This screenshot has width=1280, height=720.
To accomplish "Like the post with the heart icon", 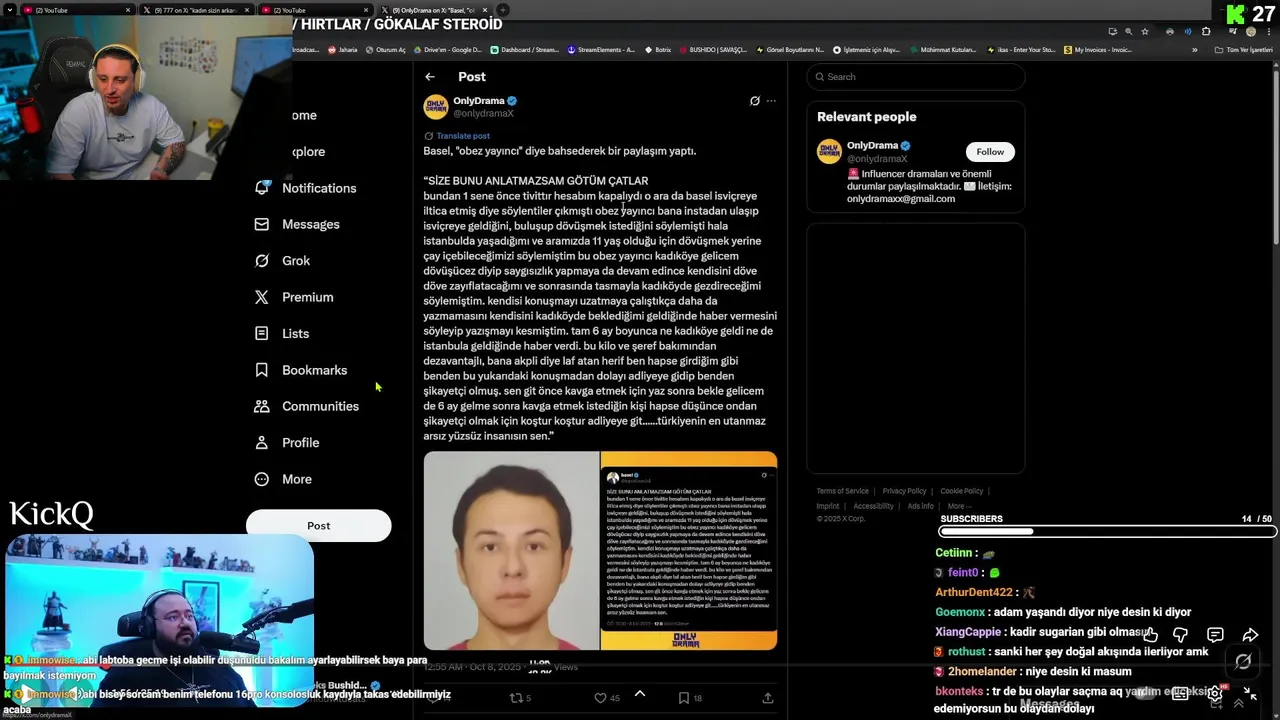I will (600, 698).
